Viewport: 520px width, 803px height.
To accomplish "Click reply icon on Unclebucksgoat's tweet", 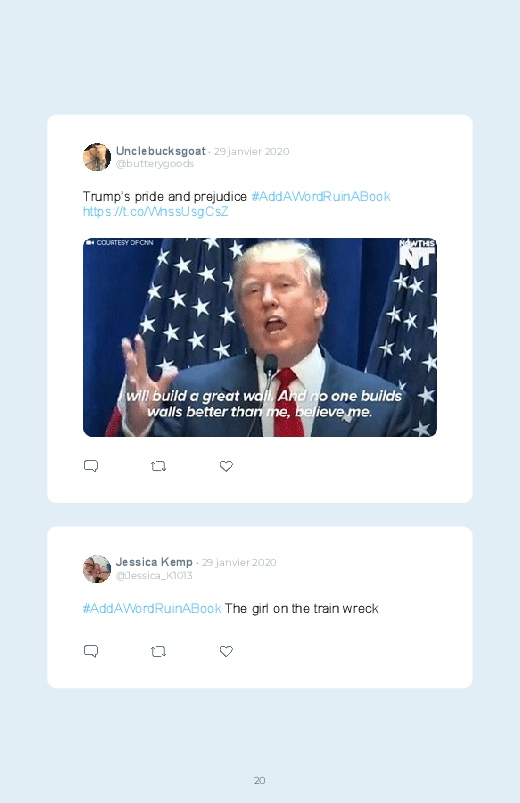I will (91, 466).
